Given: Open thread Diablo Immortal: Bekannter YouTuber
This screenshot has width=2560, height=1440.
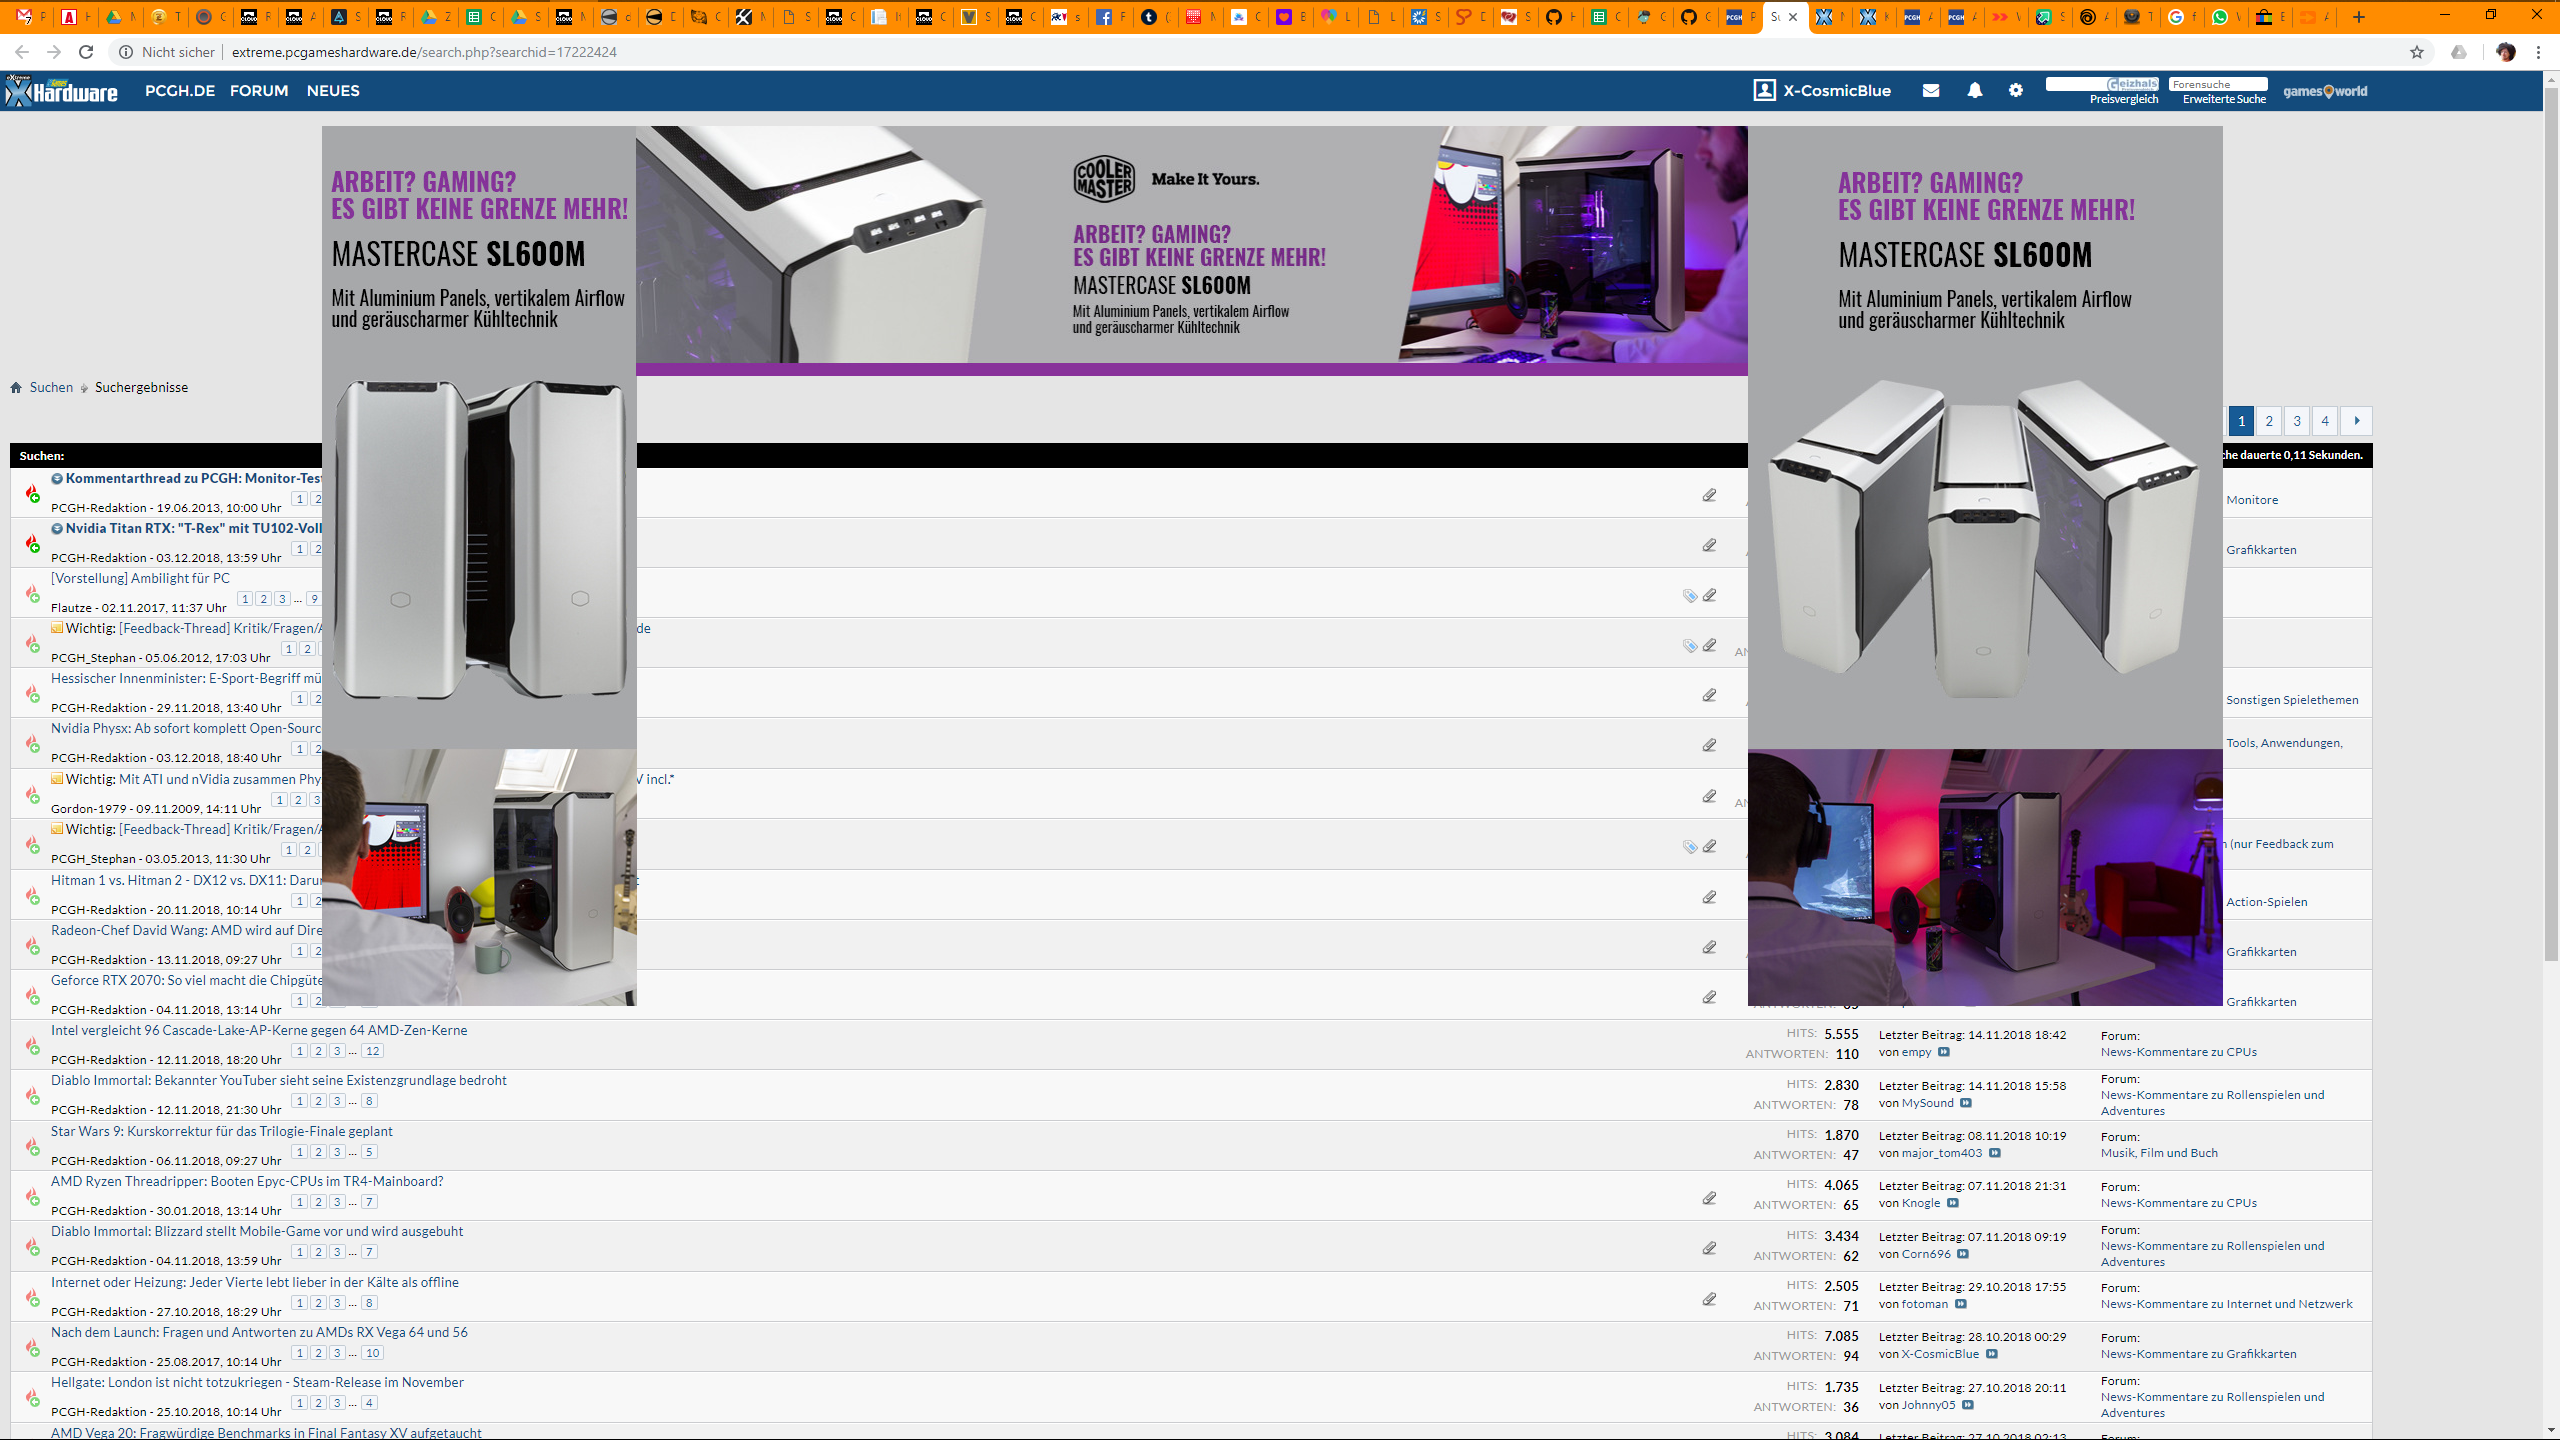Looking at the screenshot, I should (279, 1080).
